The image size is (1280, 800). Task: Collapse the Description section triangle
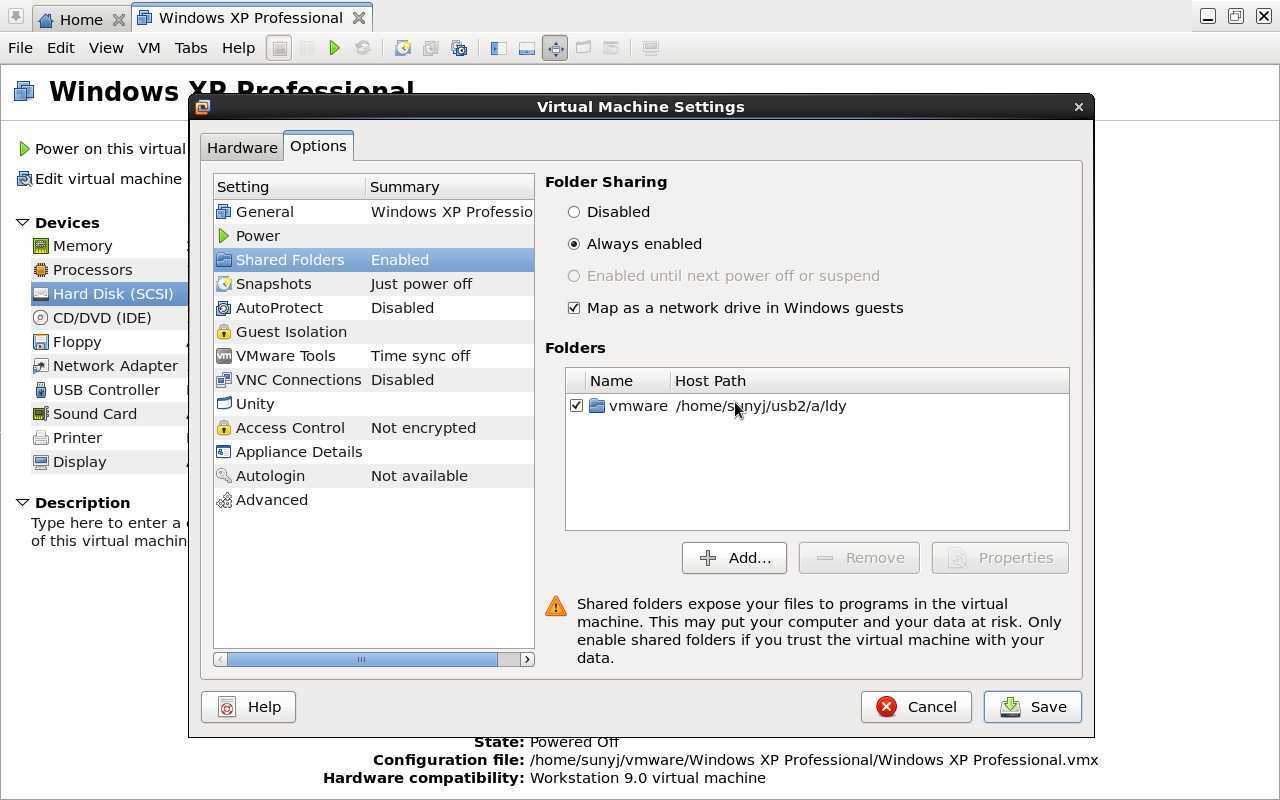pyautogui.click(x=22, y=503)
